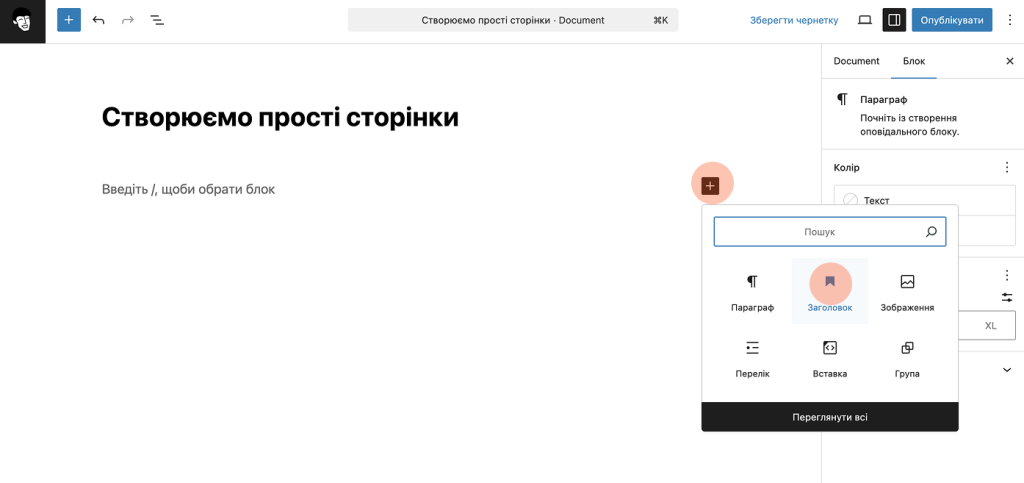Open Колір panel options menu
The height and width of the screenshot is (483, 1024).
(x=1007, y=168)
